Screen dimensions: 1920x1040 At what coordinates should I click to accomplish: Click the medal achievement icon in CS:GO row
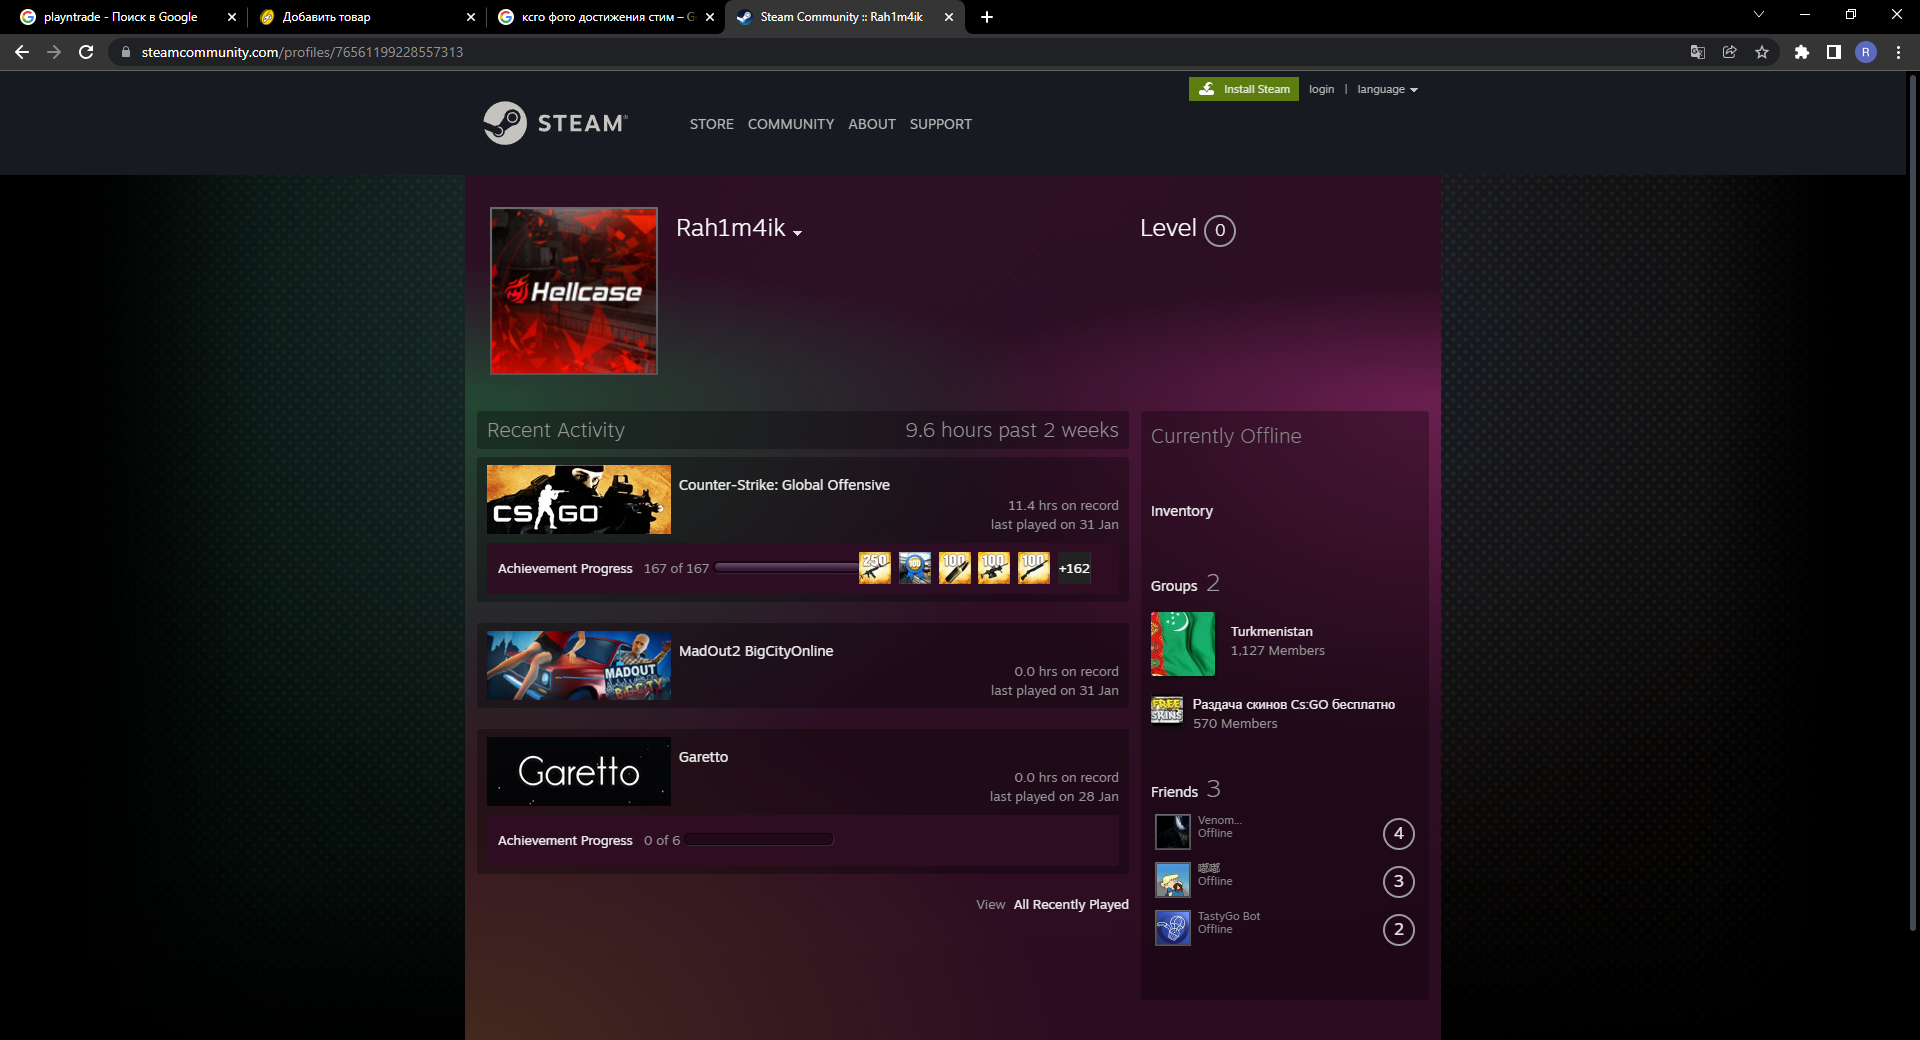[x=915, y=568]
